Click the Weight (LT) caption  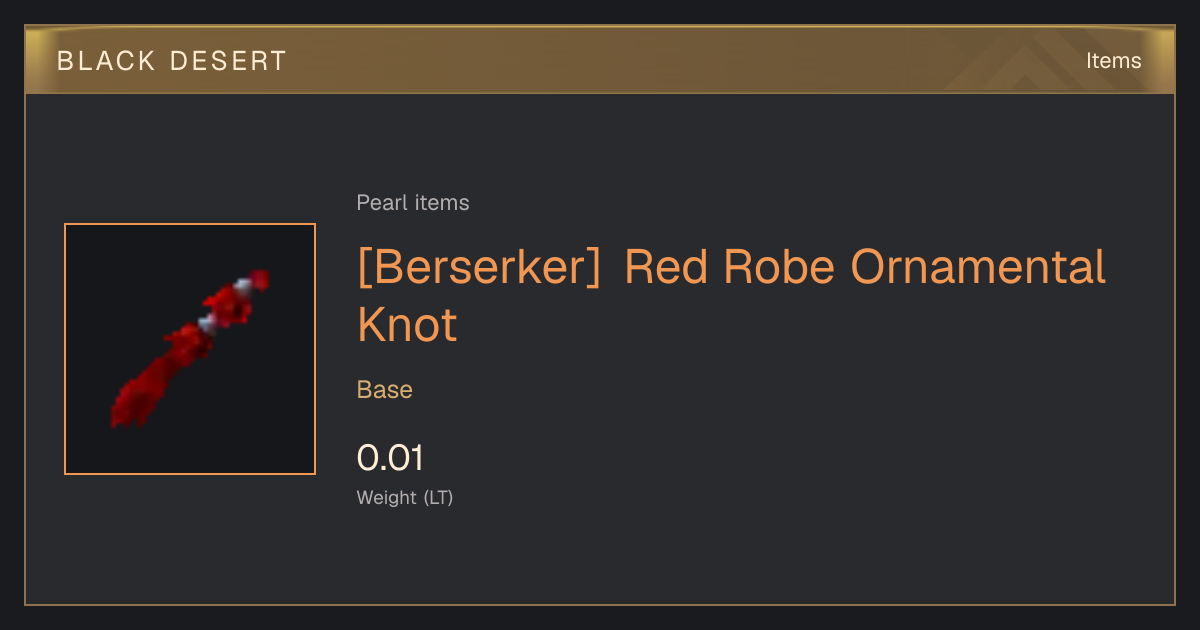coord(405,497)
